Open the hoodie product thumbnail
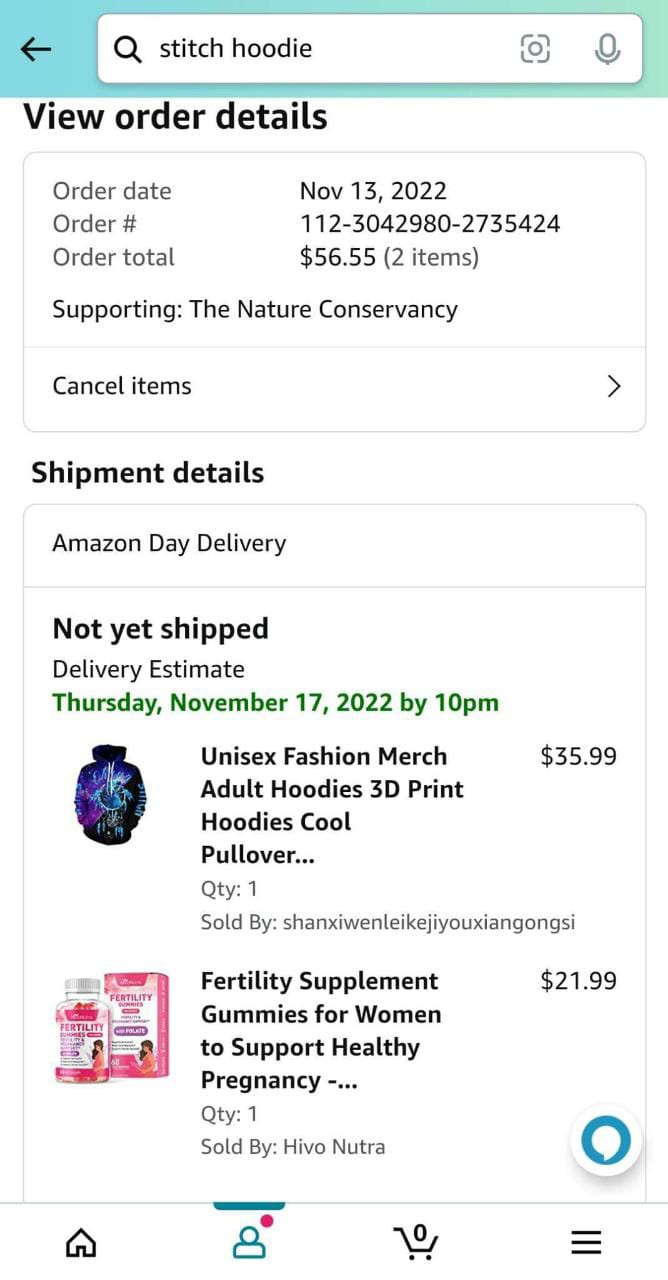 (x=112, y=795)
